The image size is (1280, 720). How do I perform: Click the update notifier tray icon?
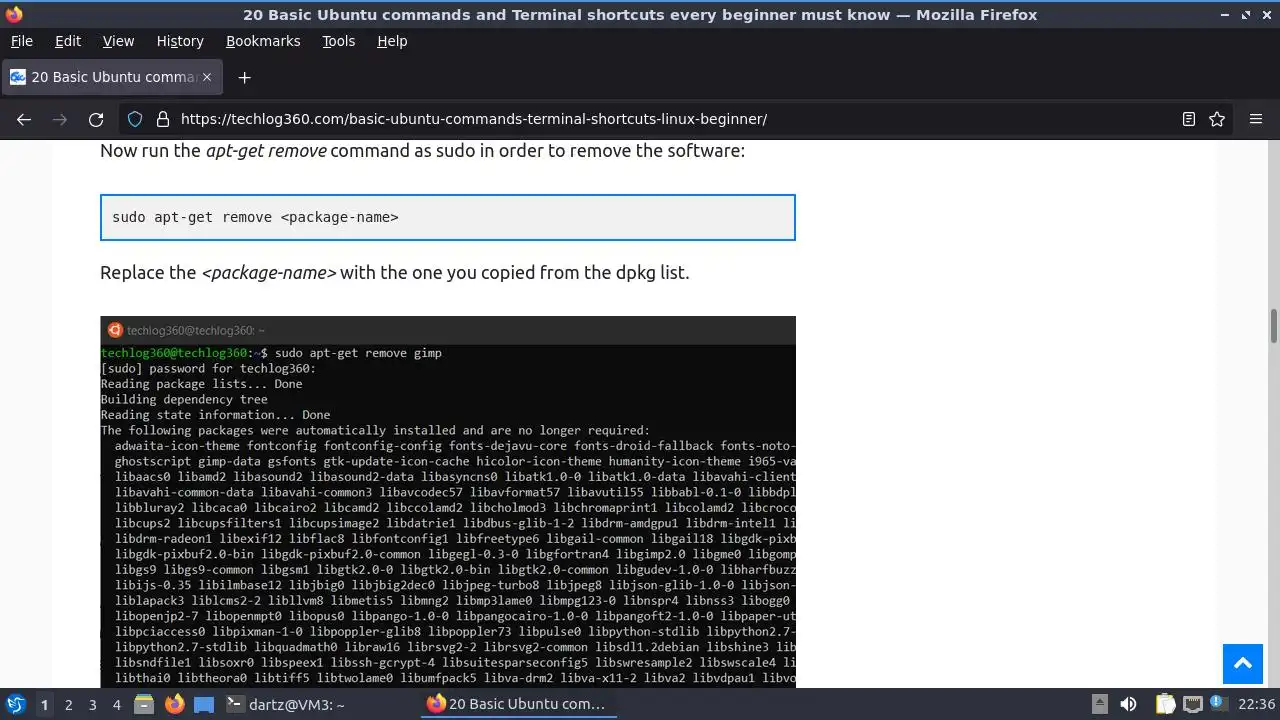(x=1217, y=704)
